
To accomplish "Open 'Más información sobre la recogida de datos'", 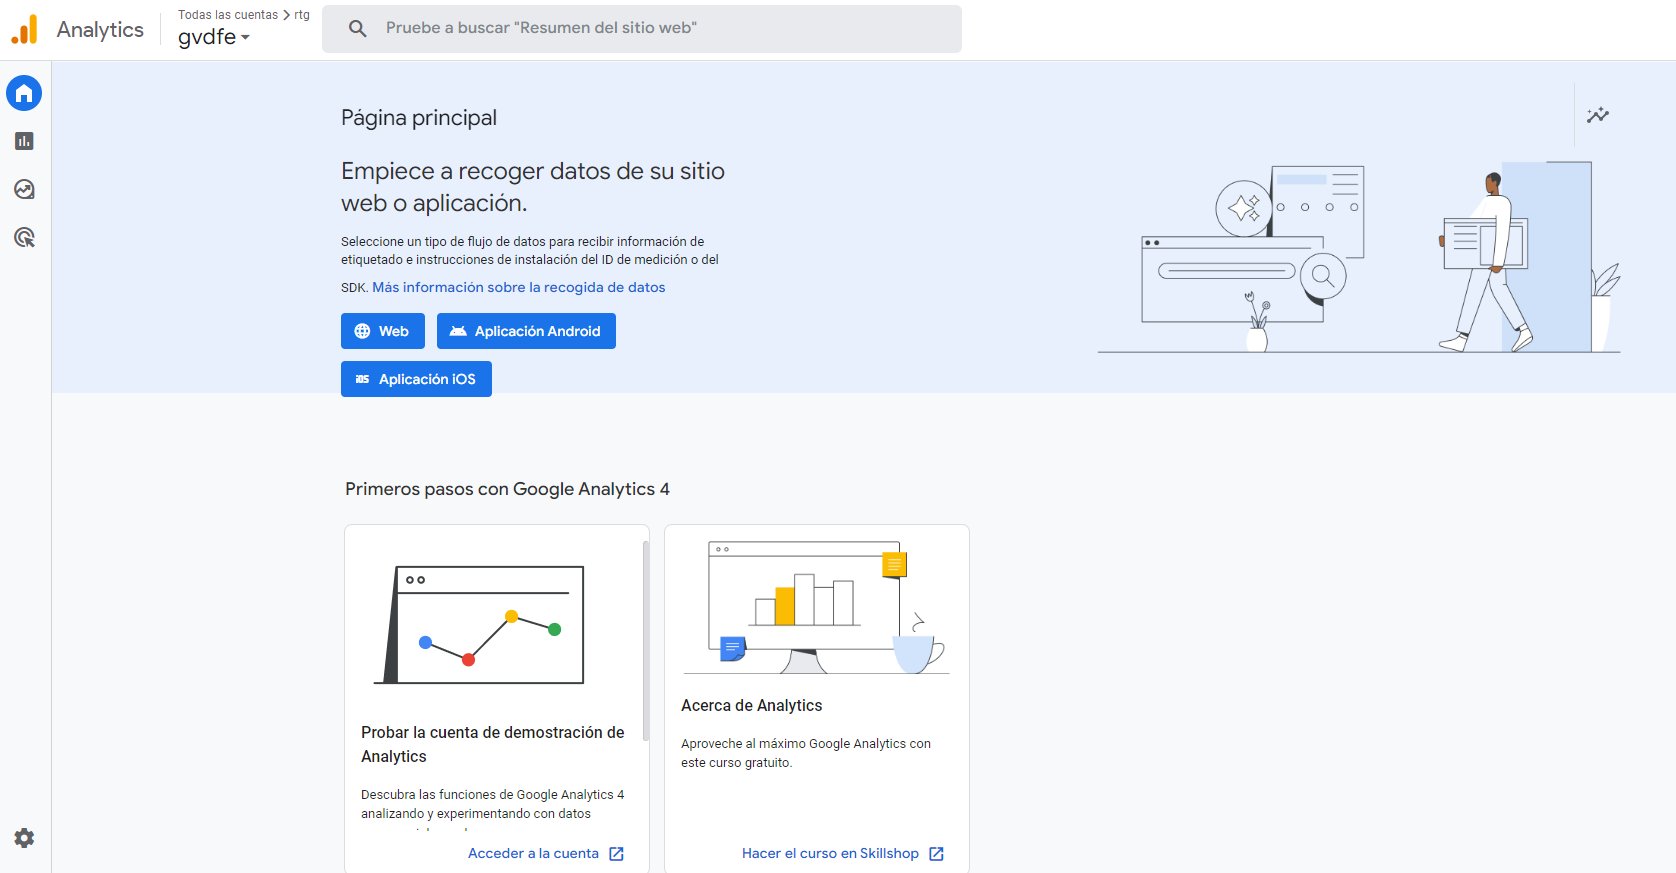I will tap(519, 287).
